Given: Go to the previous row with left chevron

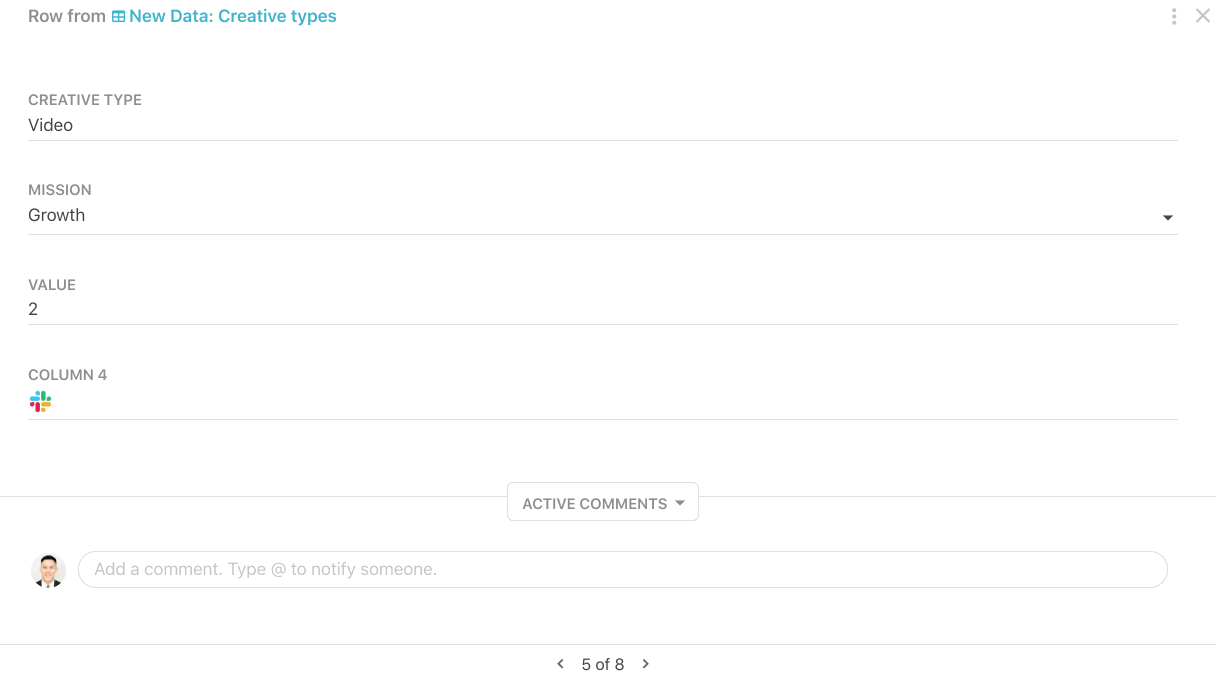Looking at the screenshot, I should click(x=560, y=664).
